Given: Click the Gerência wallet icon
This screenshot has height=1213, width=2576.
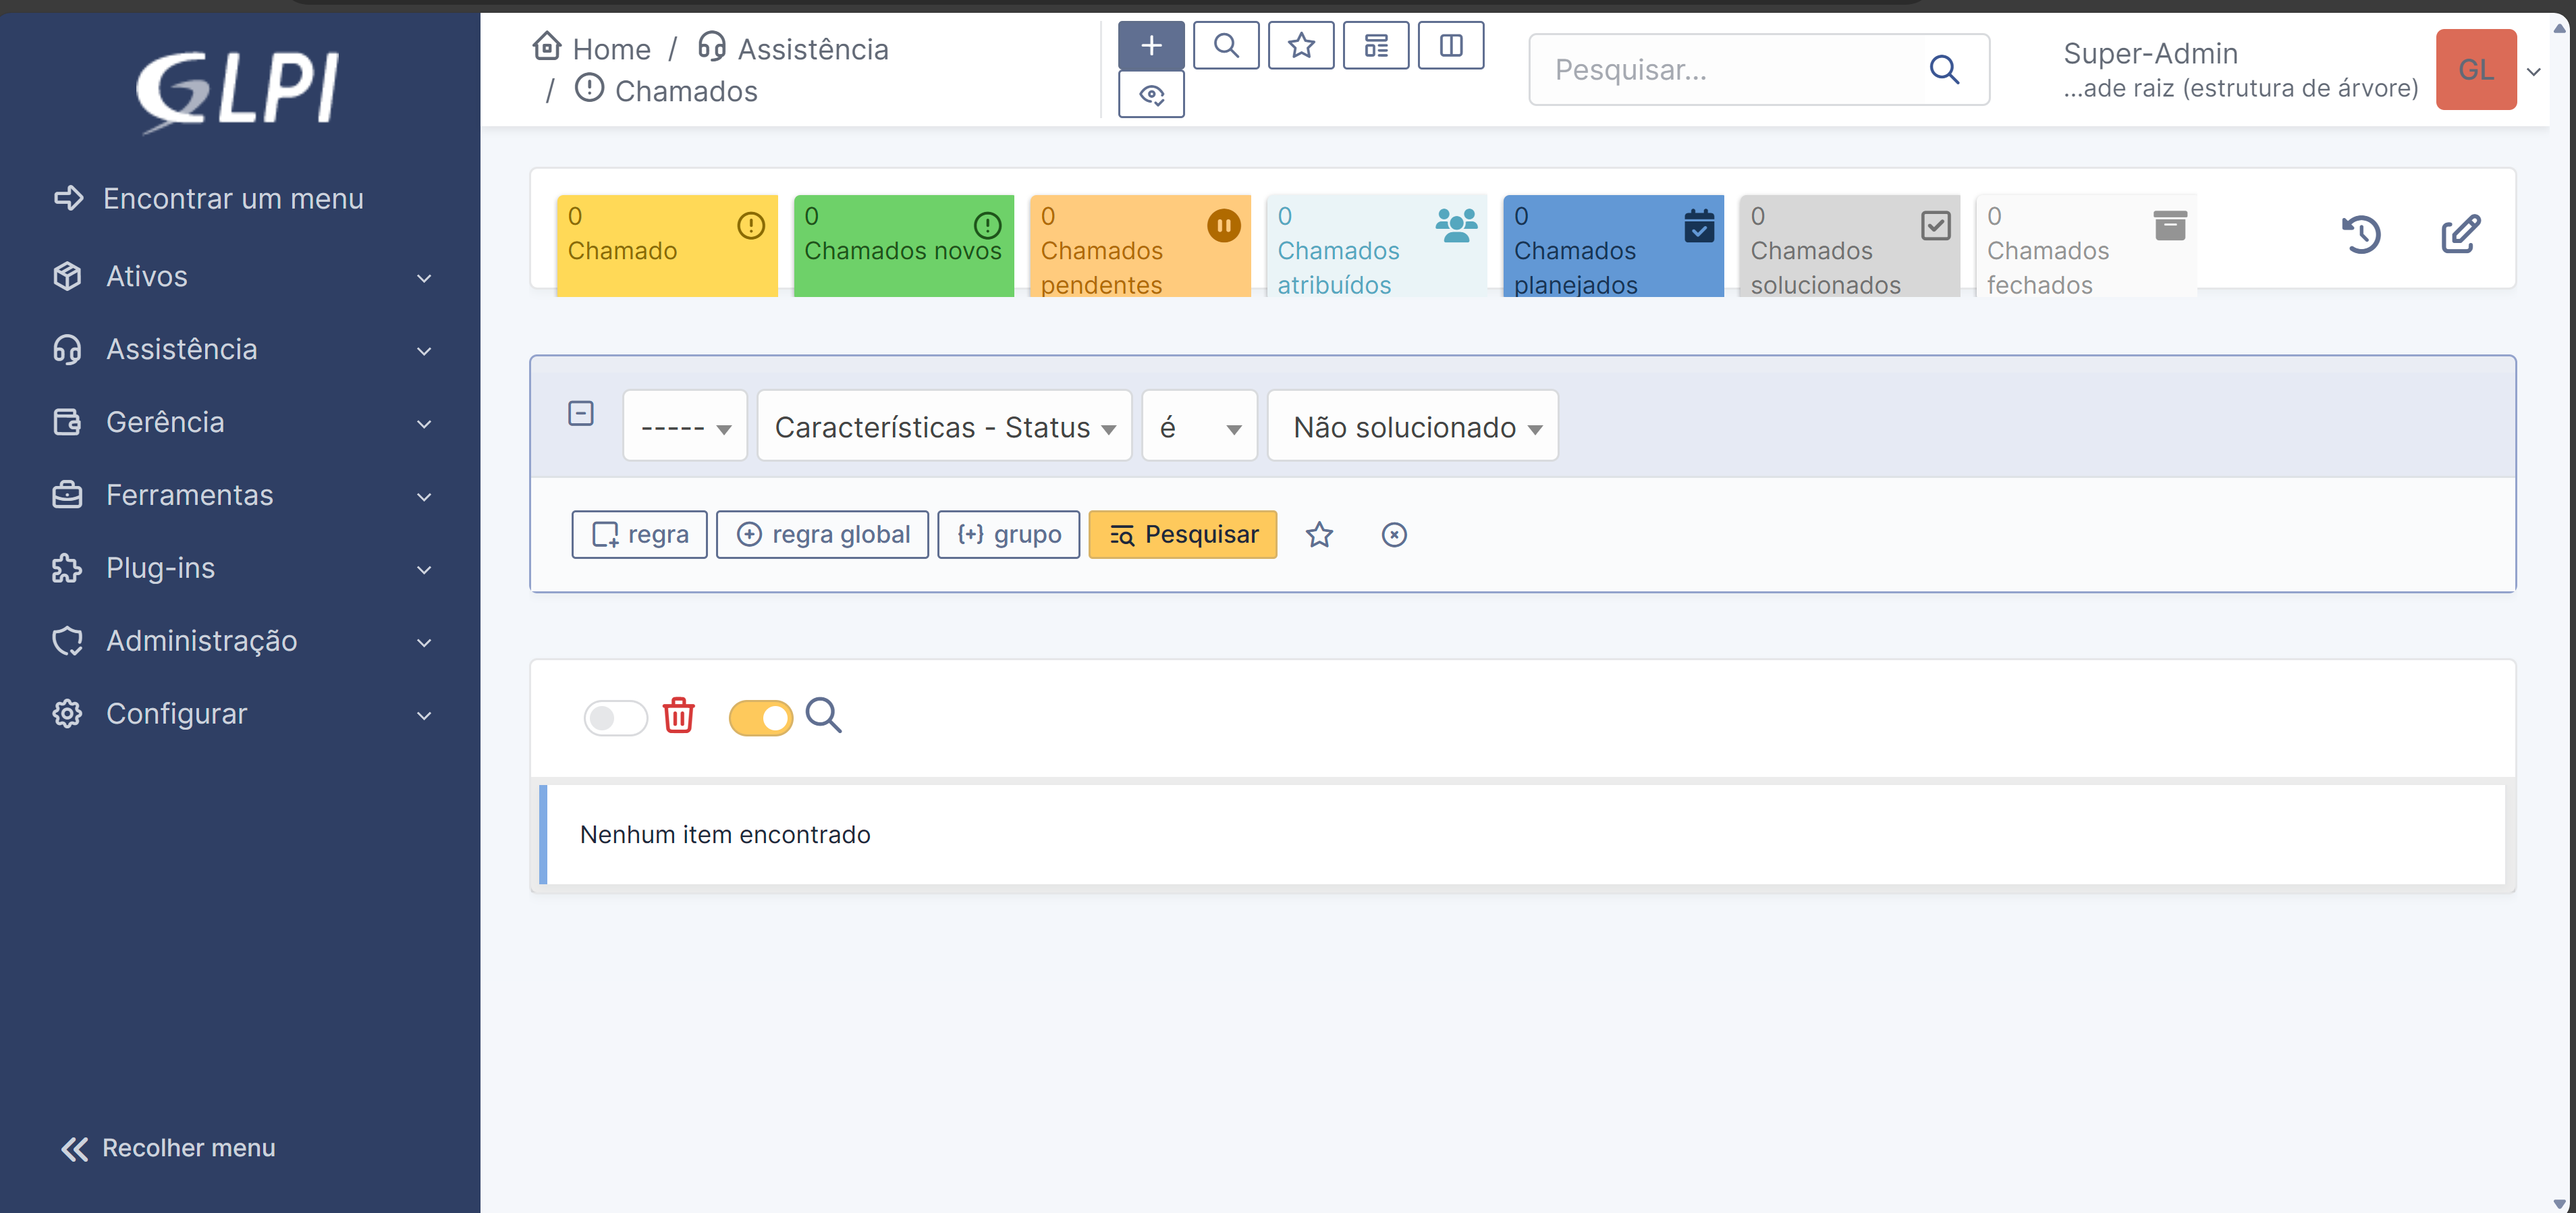Looking at the screenshot, I should pos(67,422).
